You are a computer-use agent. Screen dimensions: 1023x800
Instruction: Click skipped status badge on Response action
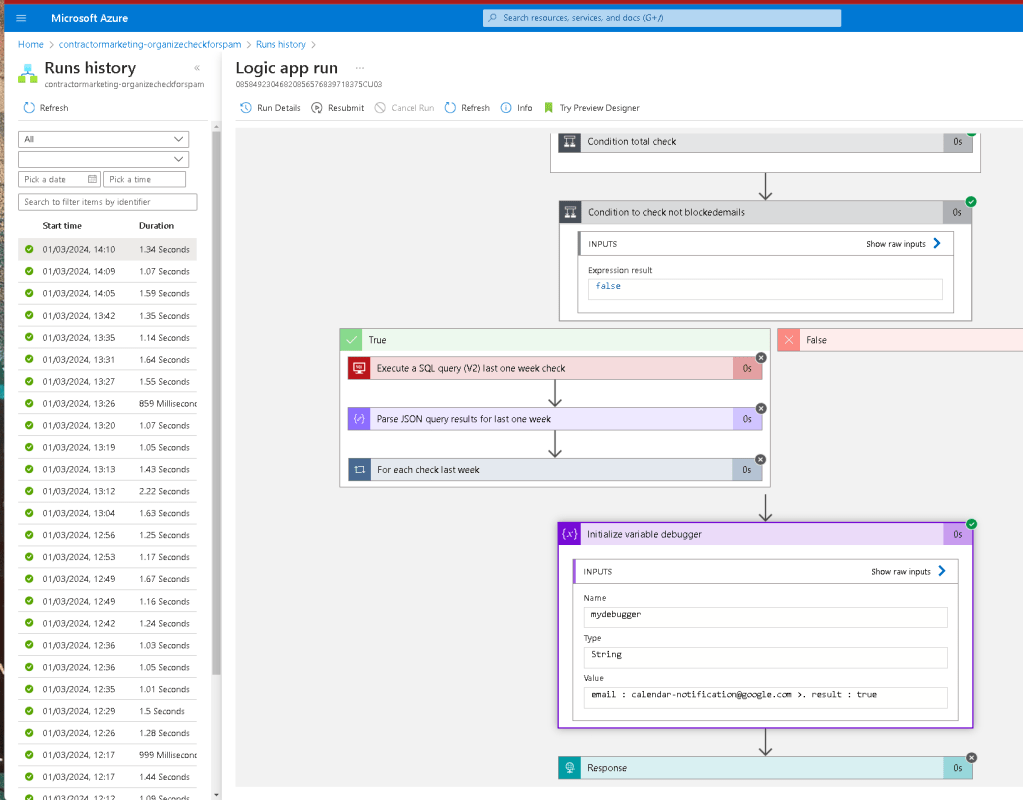click(971, 758)
